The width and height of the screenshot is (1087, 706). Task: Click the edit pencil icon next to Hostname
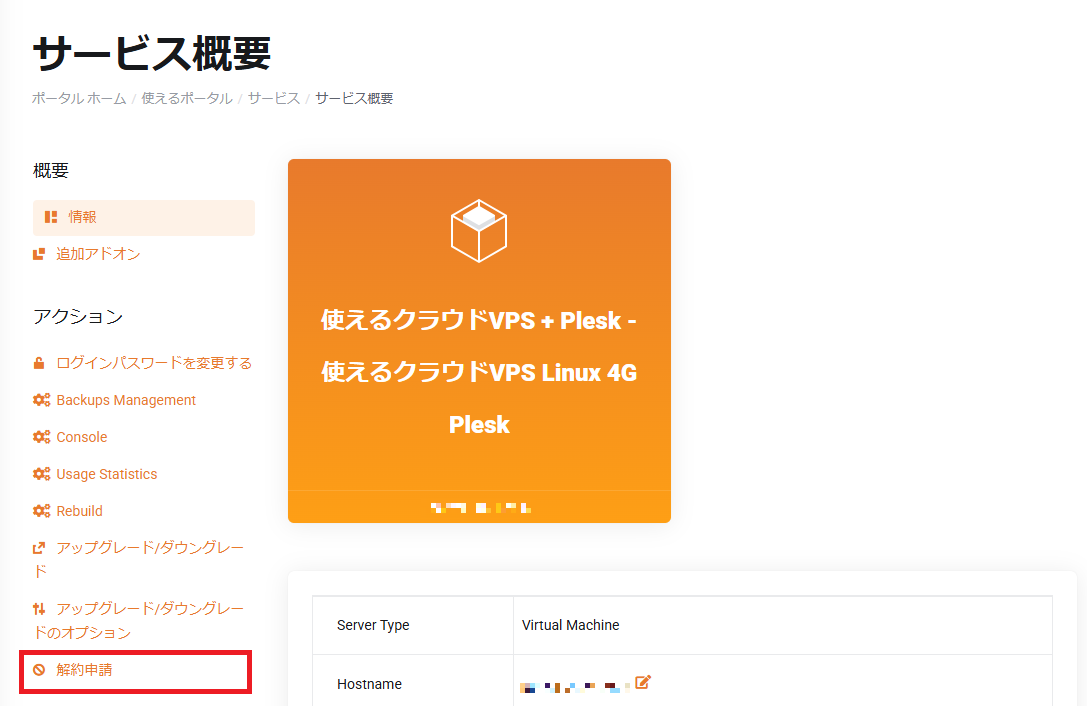tap(643, 682)
